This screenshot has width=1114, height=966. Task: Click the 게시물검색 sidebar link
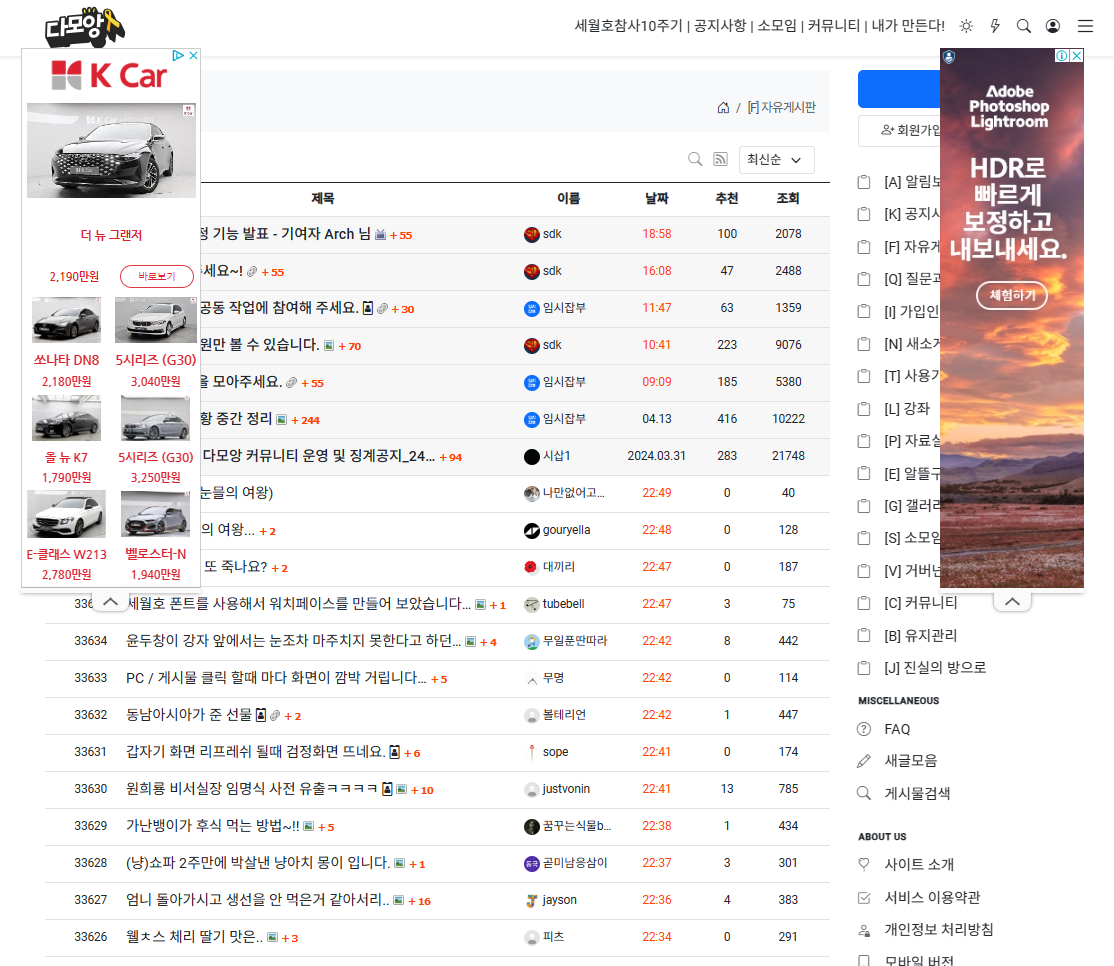[x=916, y=793]
